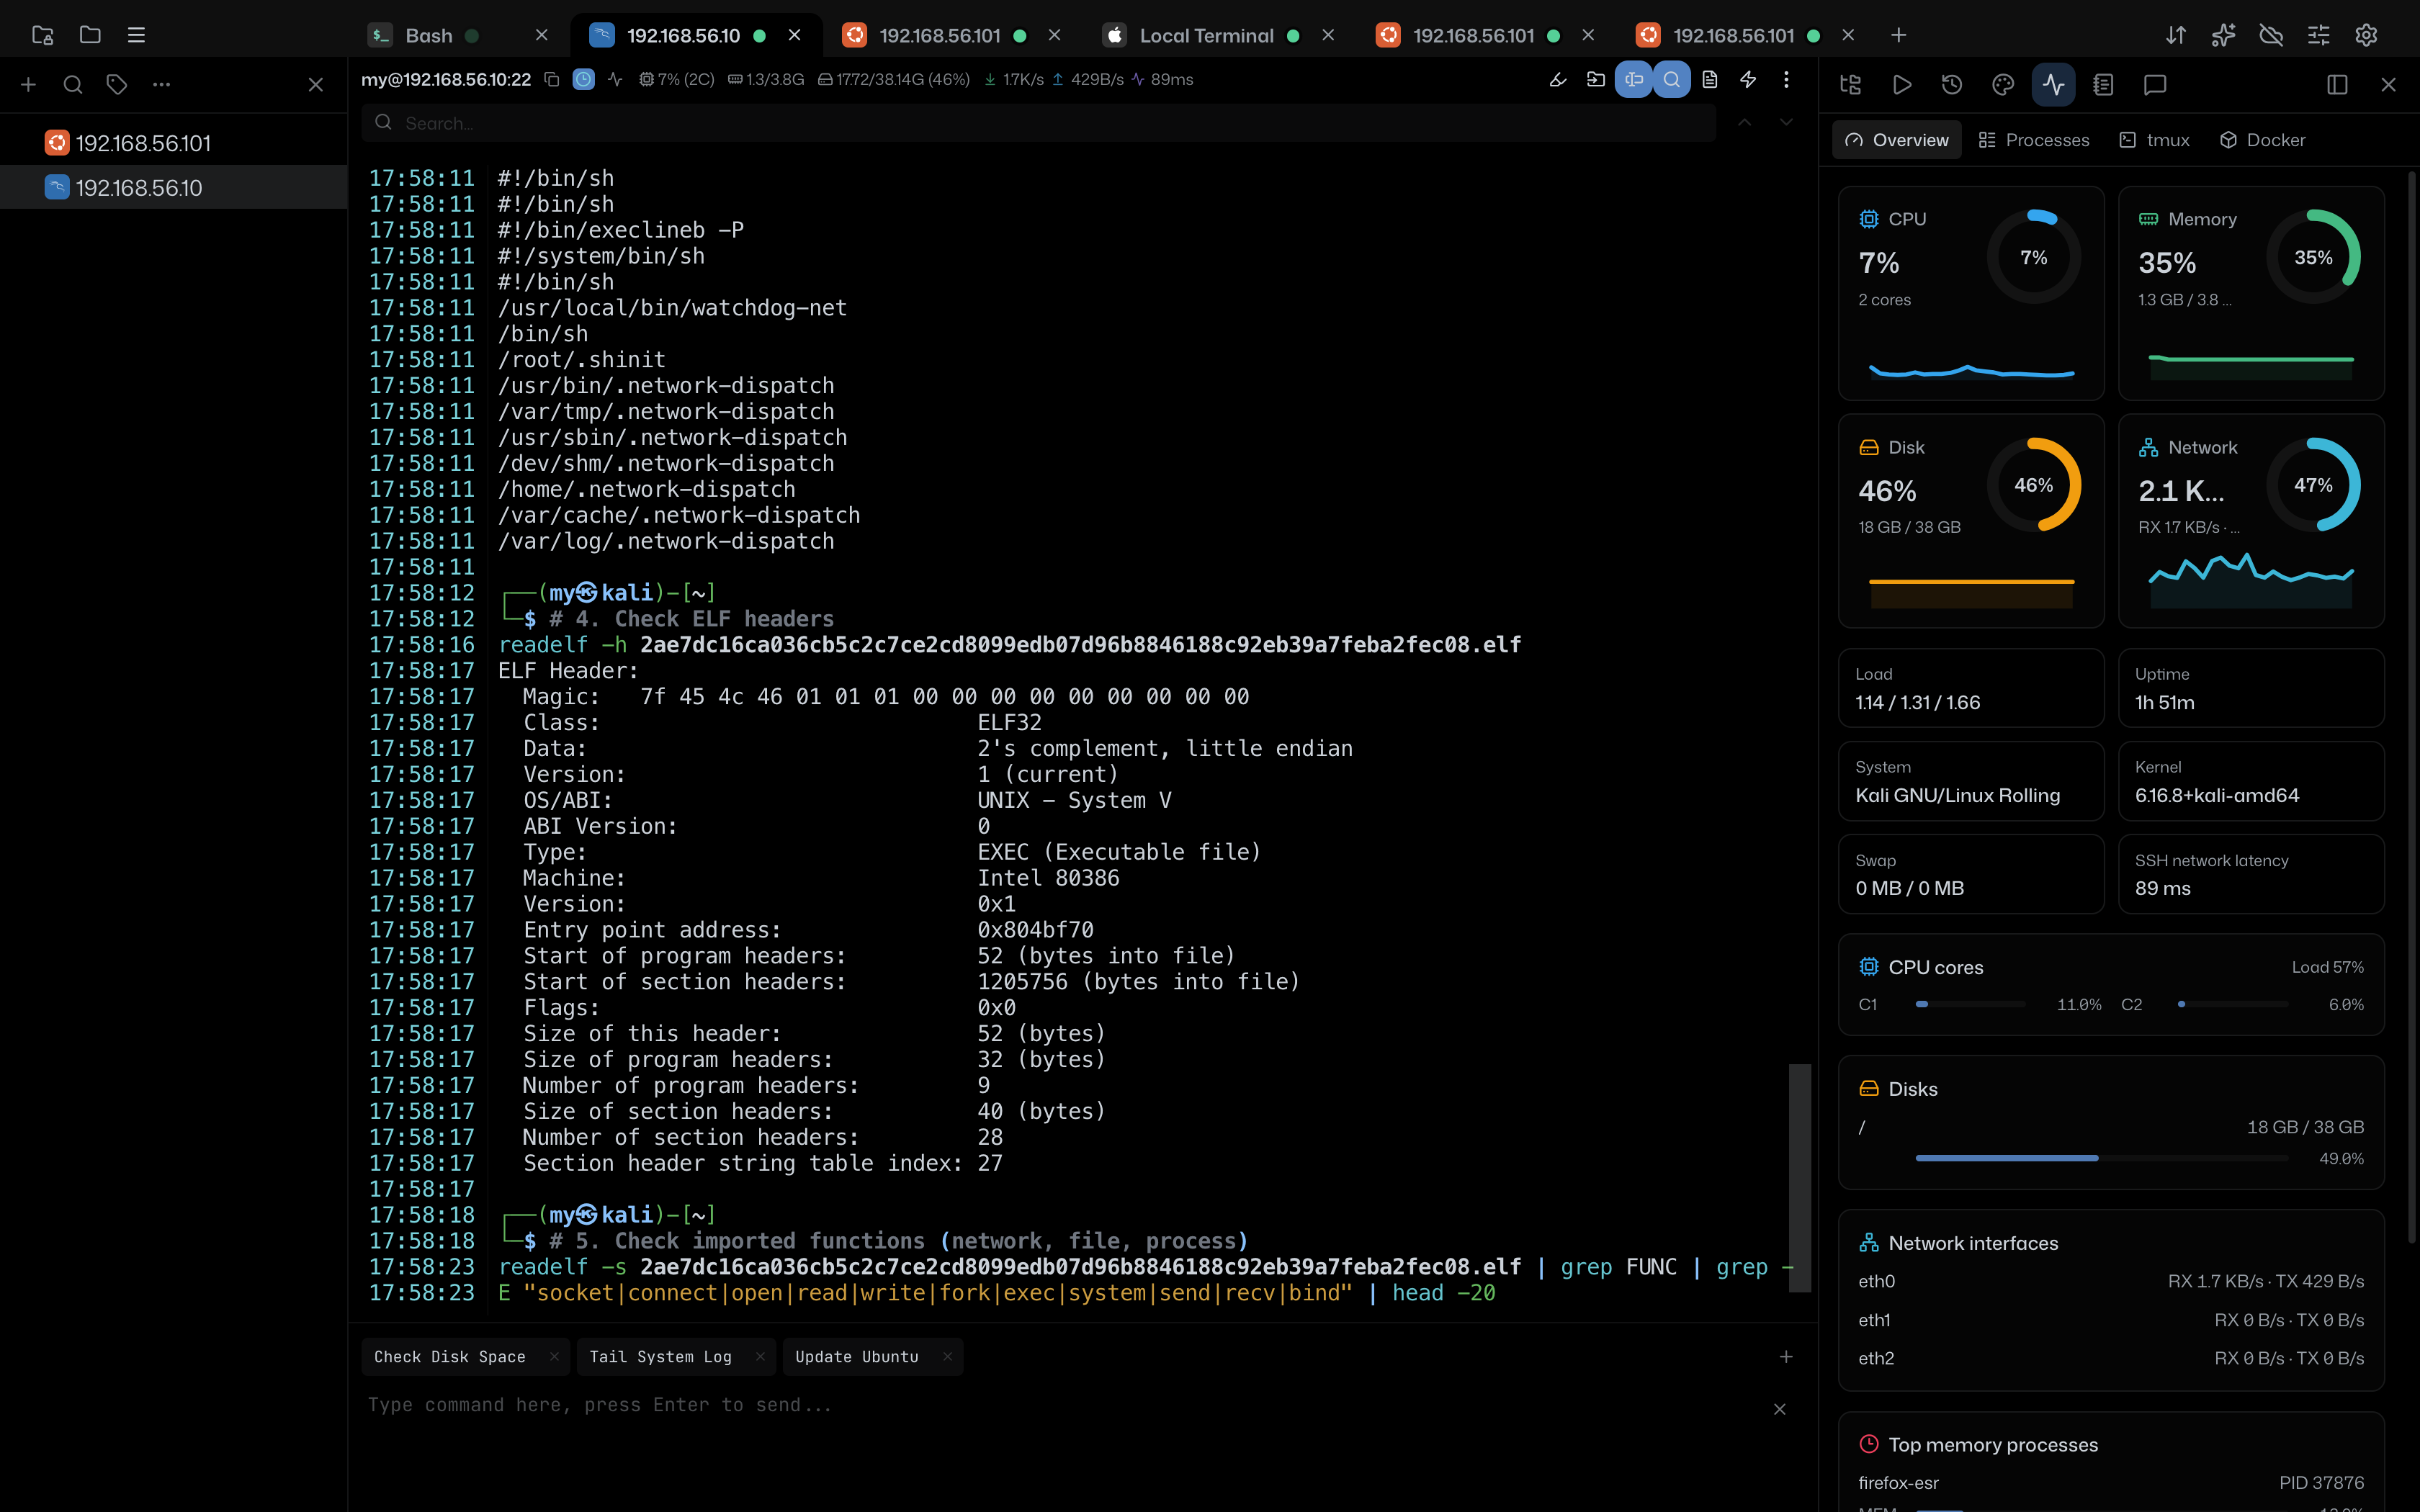Viewport: 2420px width, 1512px height.
Task: Open the three-dots terminal options menu
Action: pyautogui.click(x=1786, y=79)
